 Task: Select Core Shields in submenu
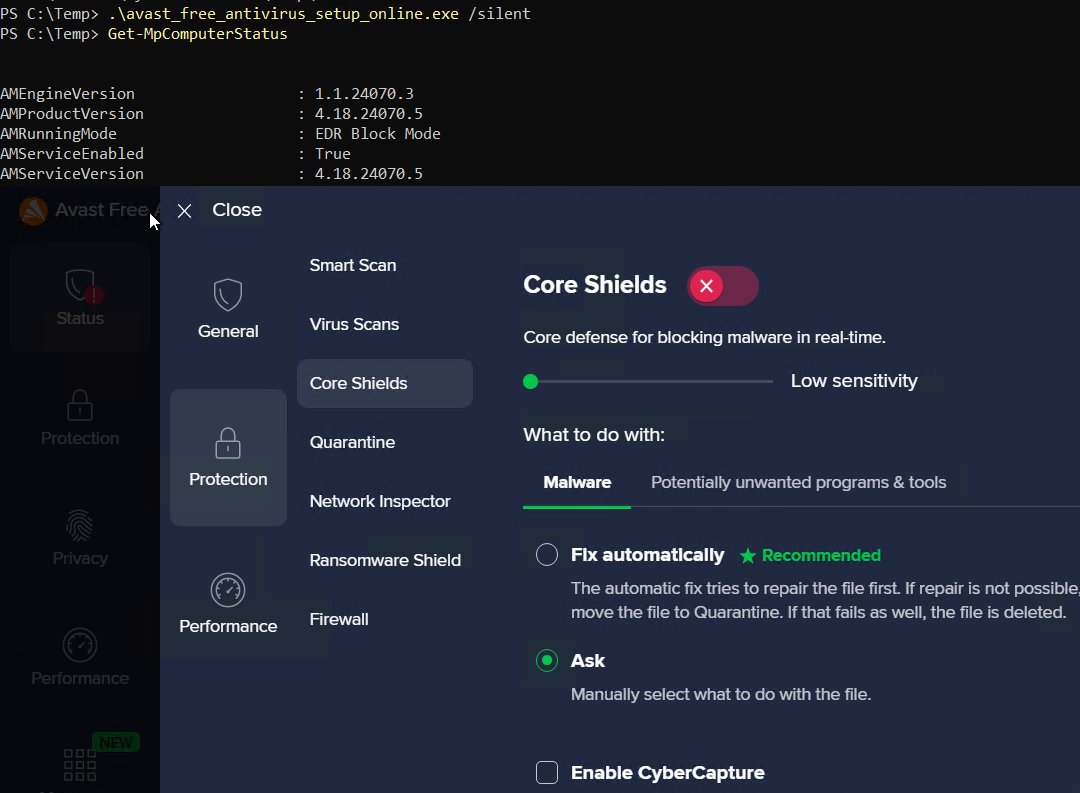tap(384, 383)
